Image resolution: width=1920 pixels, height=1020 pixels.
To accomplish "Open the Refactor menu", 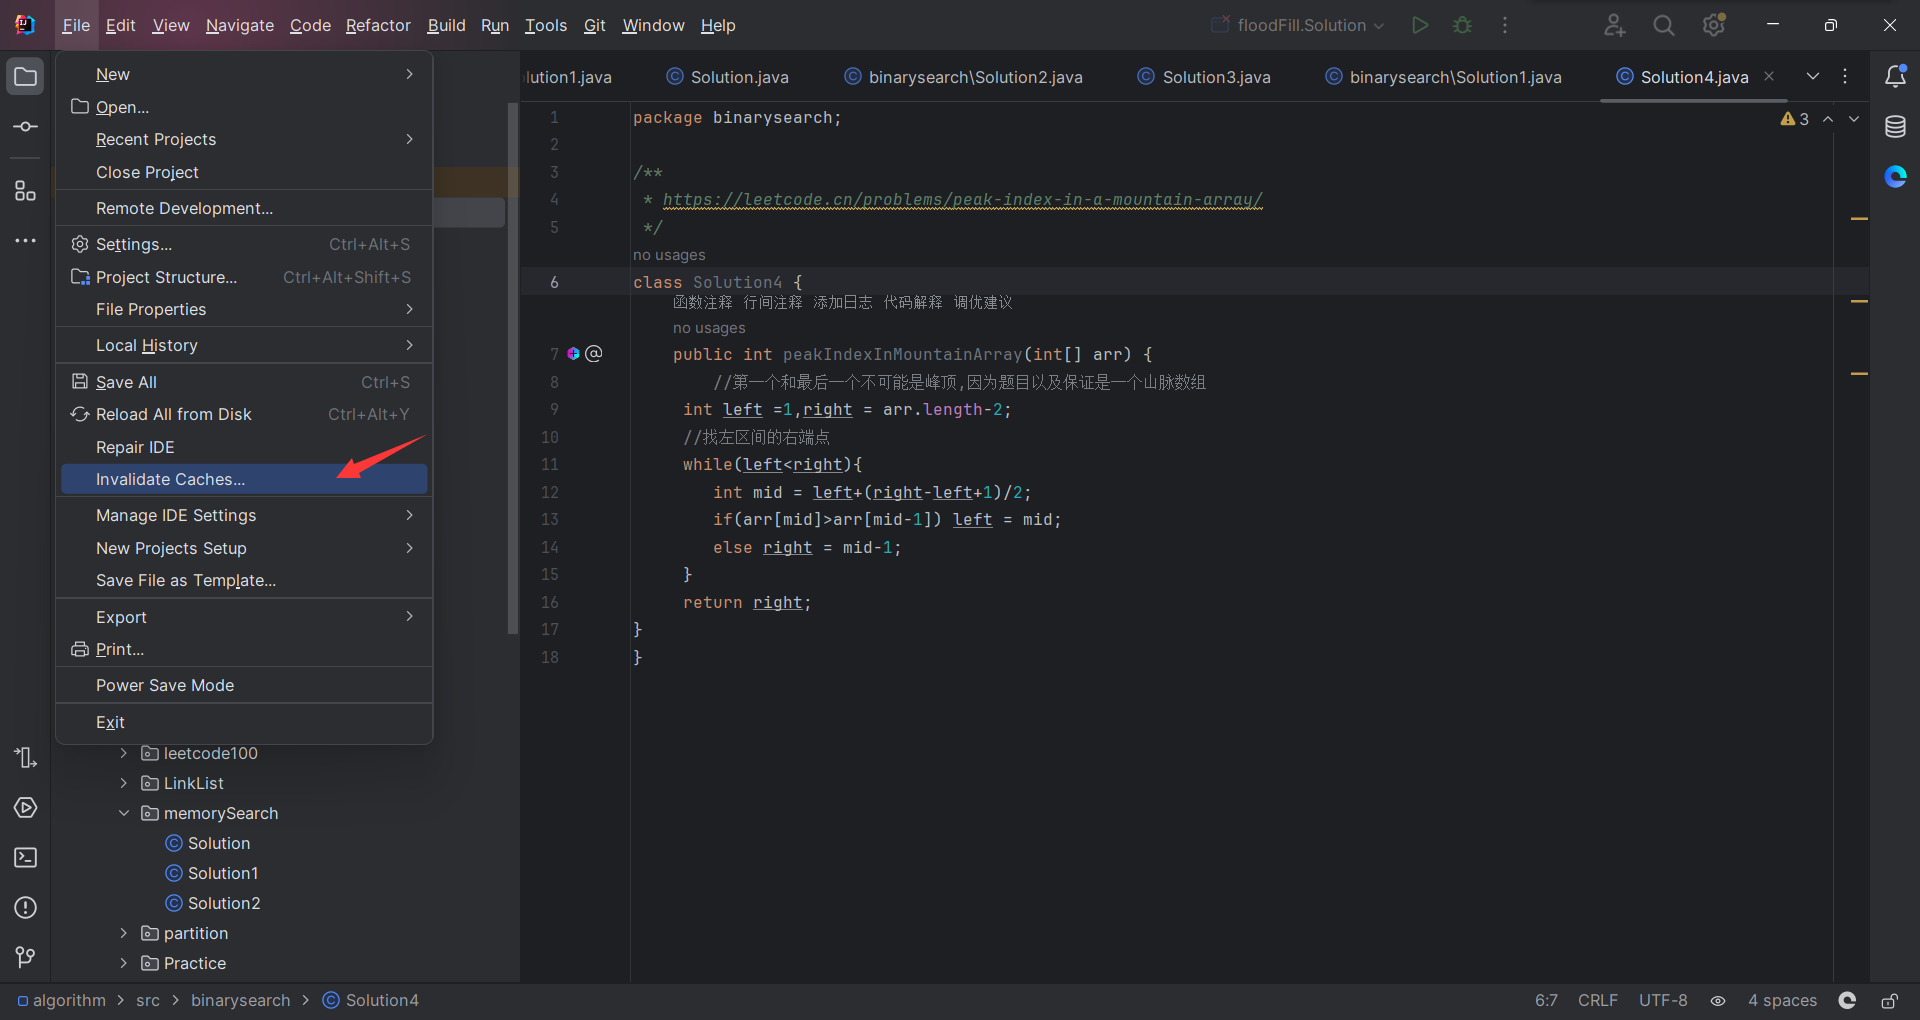I will (x=378, y=25).
